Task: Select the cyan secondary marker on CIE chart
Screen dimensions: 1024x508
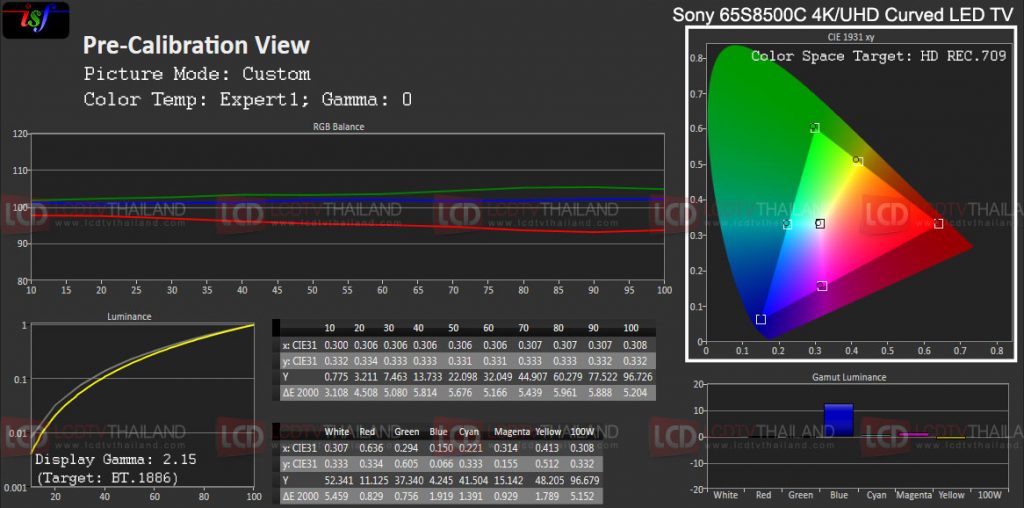Action: (x=787, y=225)
